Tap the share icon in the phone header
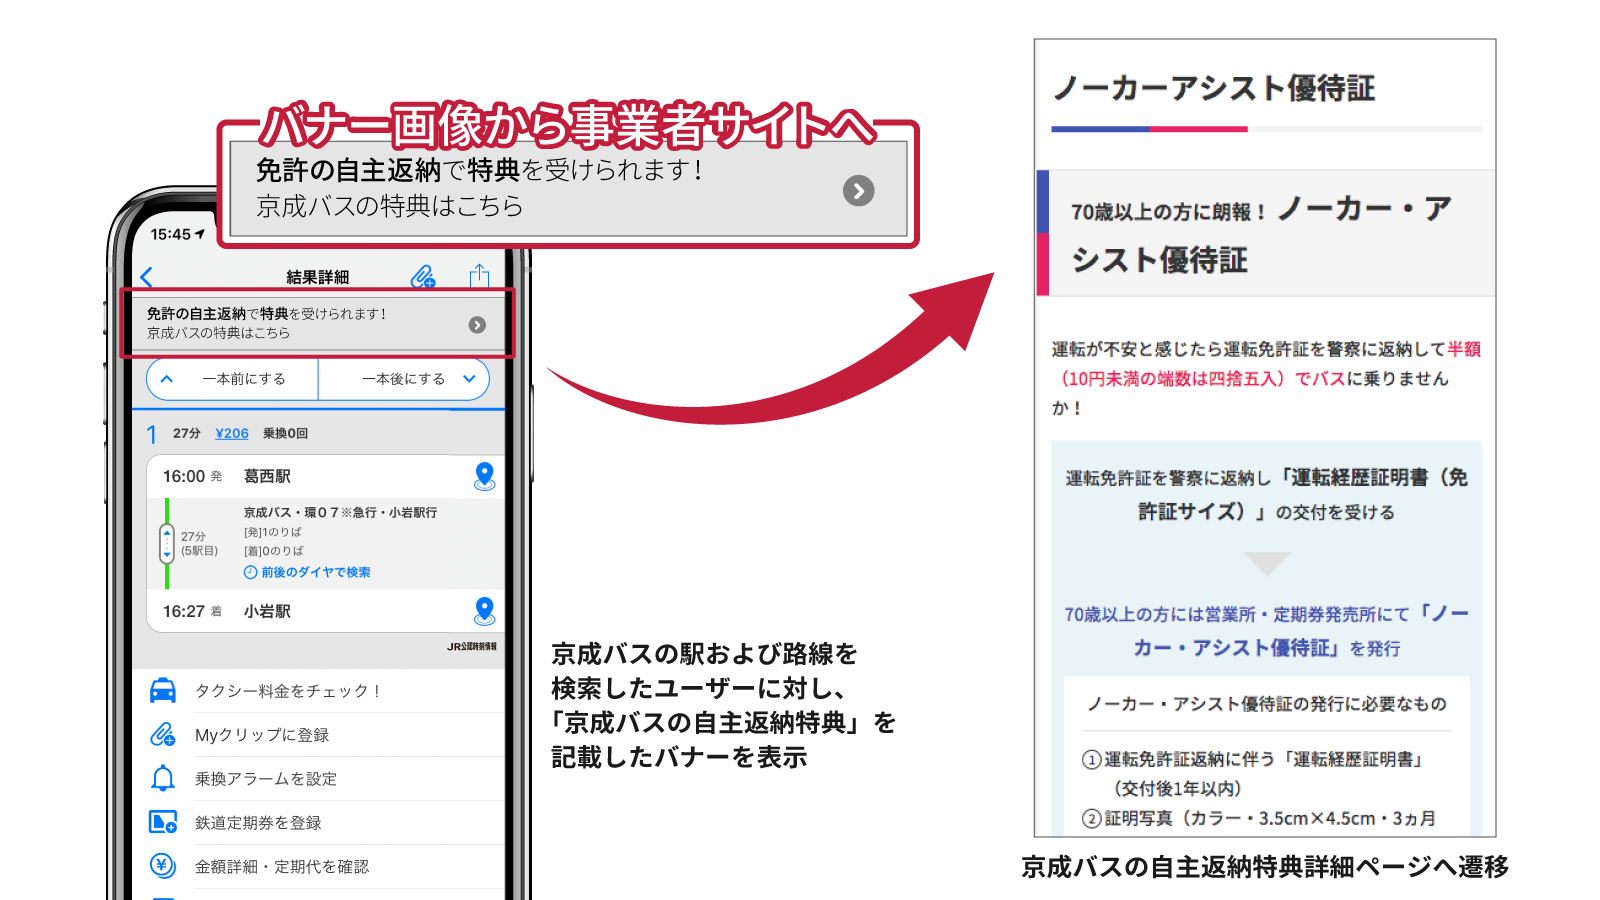The height and width of the screenshot is (900, 1600). [479, 275]
